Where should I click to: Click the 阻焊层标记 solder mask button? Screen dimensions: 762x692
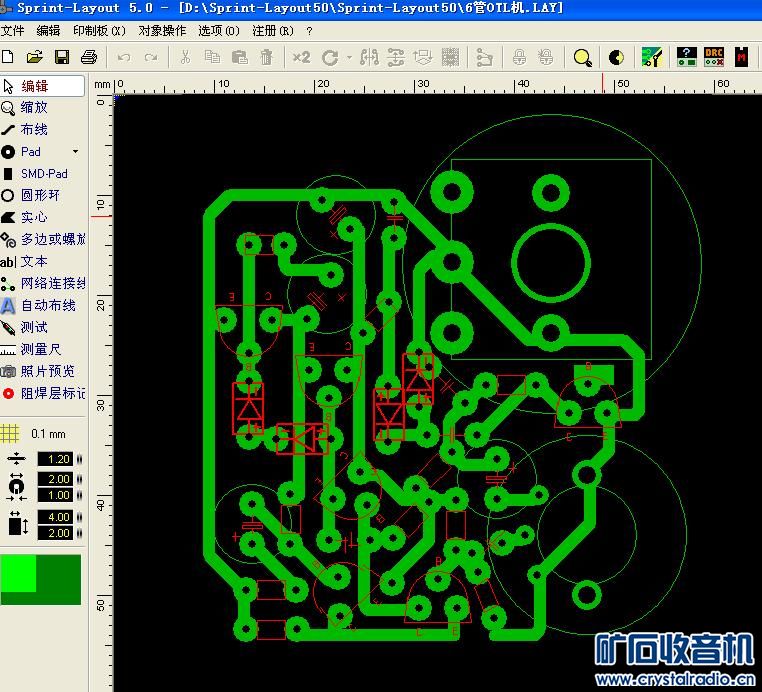[x=52, y=393]
